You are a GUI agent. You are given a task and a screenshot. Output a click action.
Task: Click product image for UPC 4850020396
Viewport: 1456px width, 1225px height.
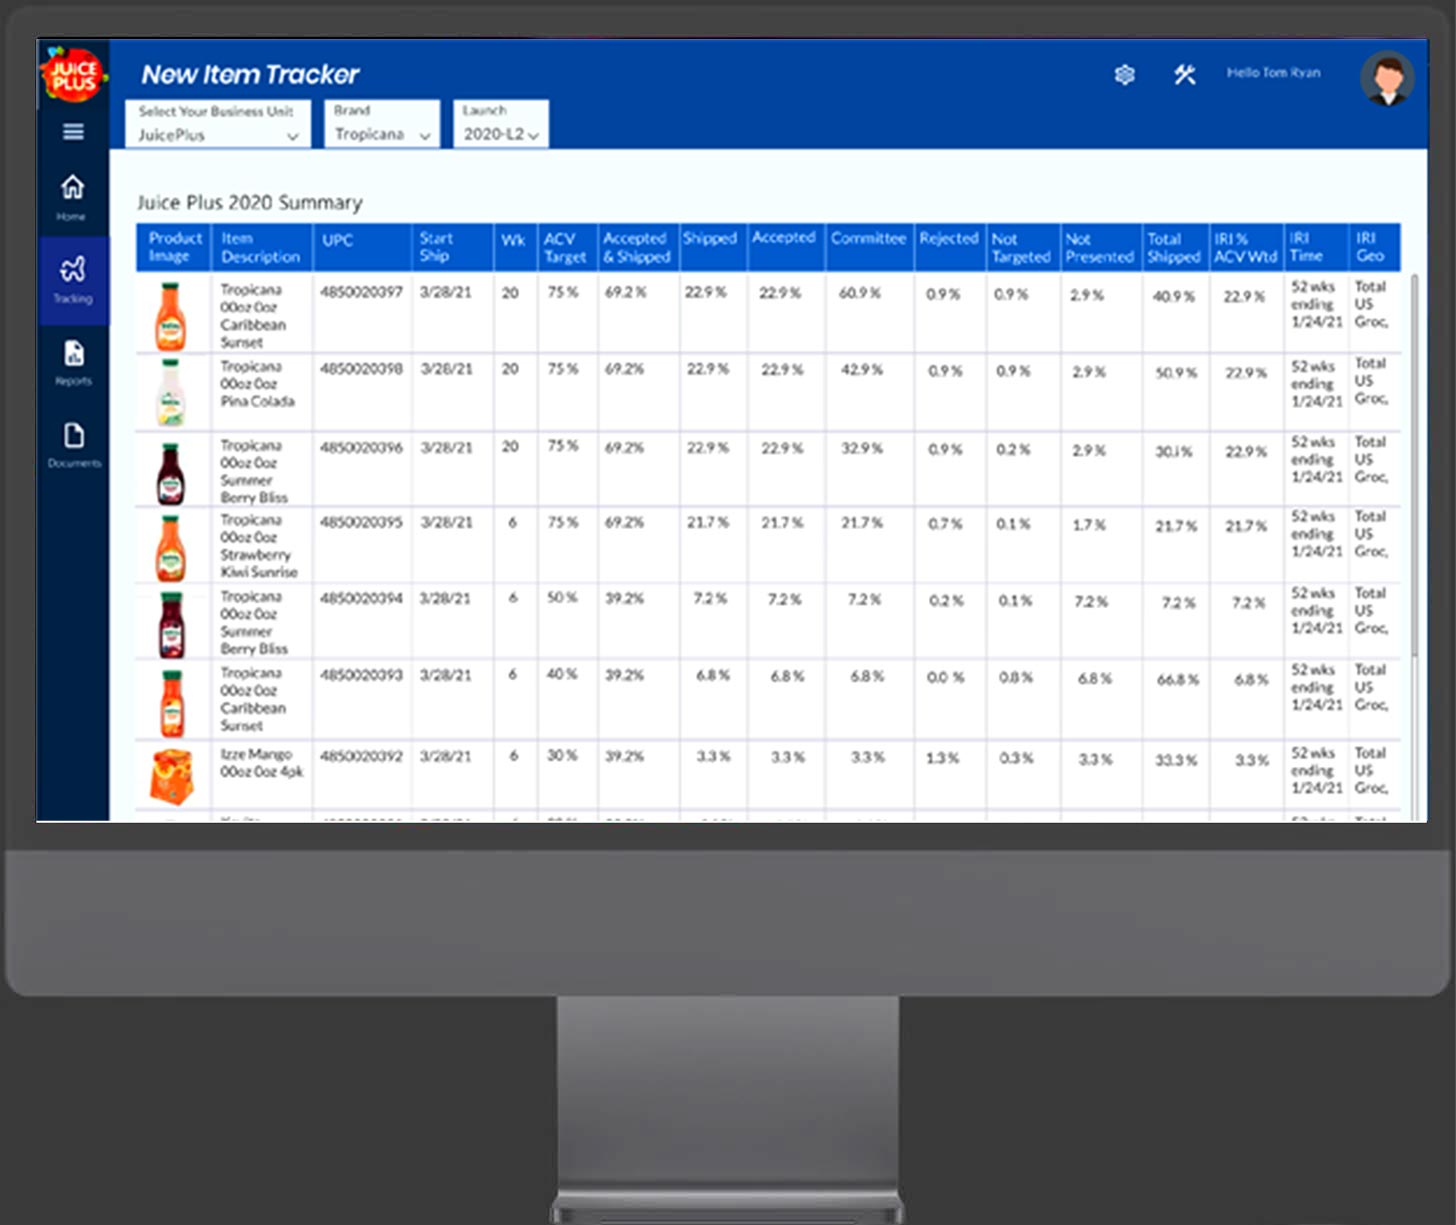click(x=171, y=473)
